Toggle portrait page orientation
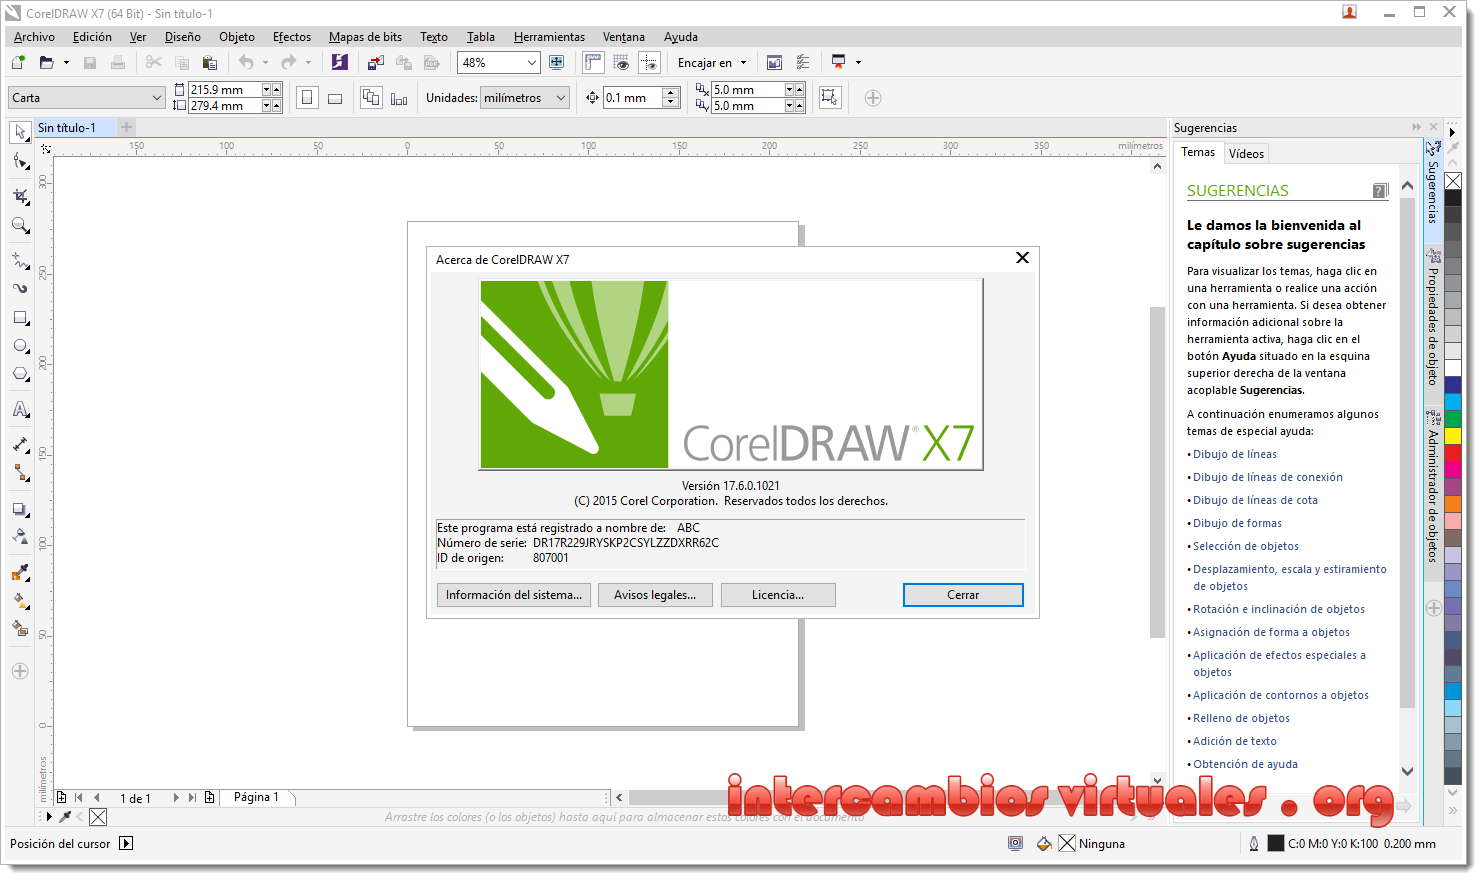Screen dimensions: 1482x880 click(x=306, y=97)
